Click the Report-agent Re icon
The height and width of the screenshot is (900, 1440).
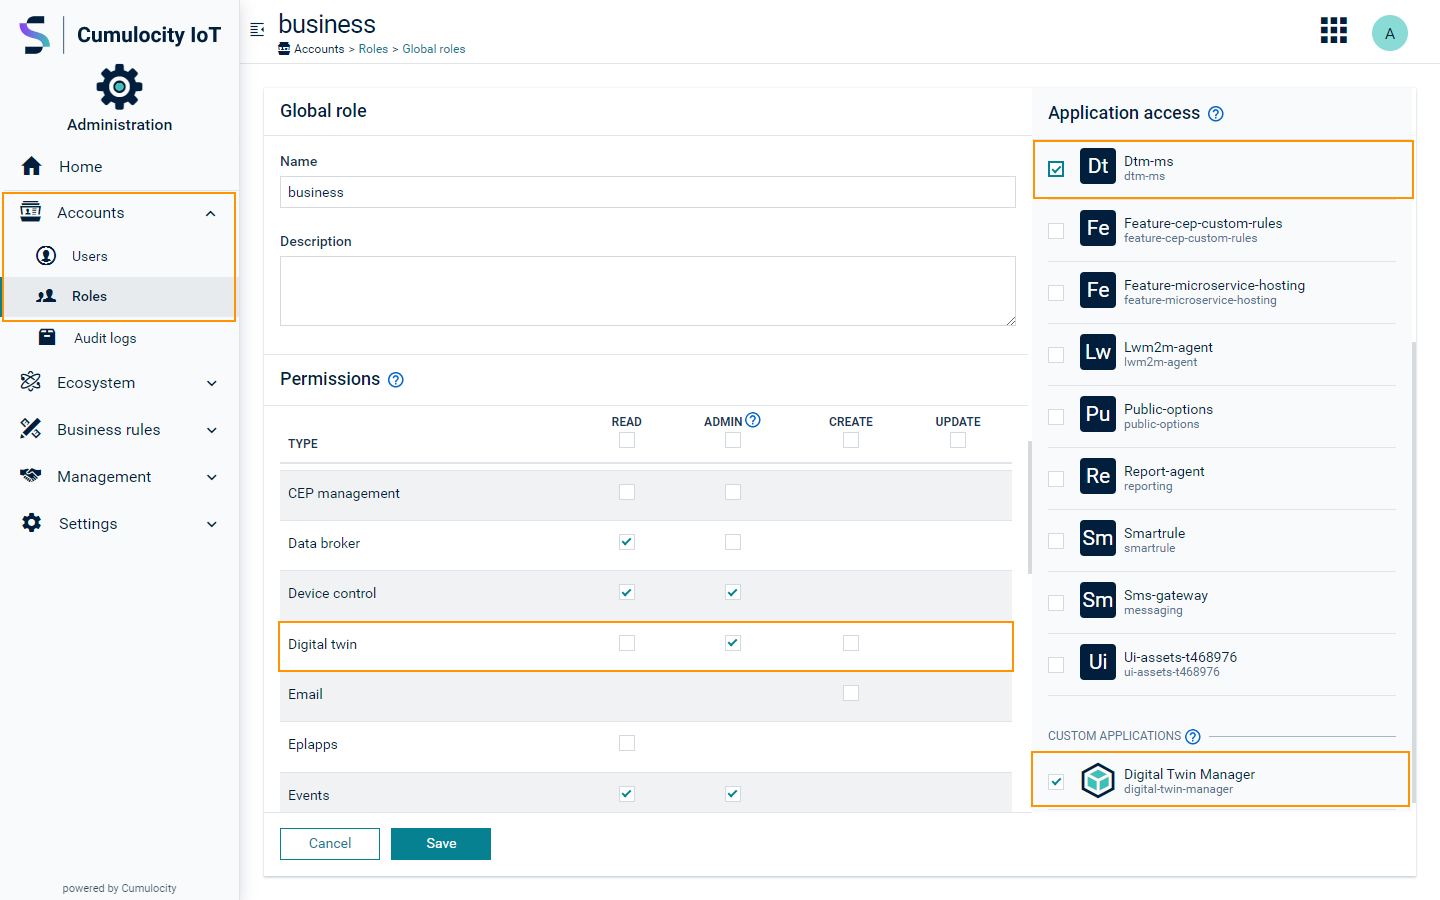click(x=1098, y=476)
